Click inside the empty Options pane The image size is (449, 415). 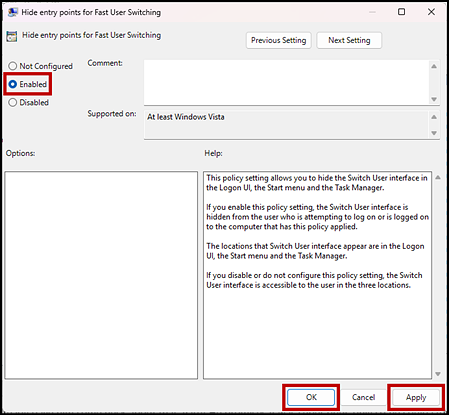[x=101, y=275]
